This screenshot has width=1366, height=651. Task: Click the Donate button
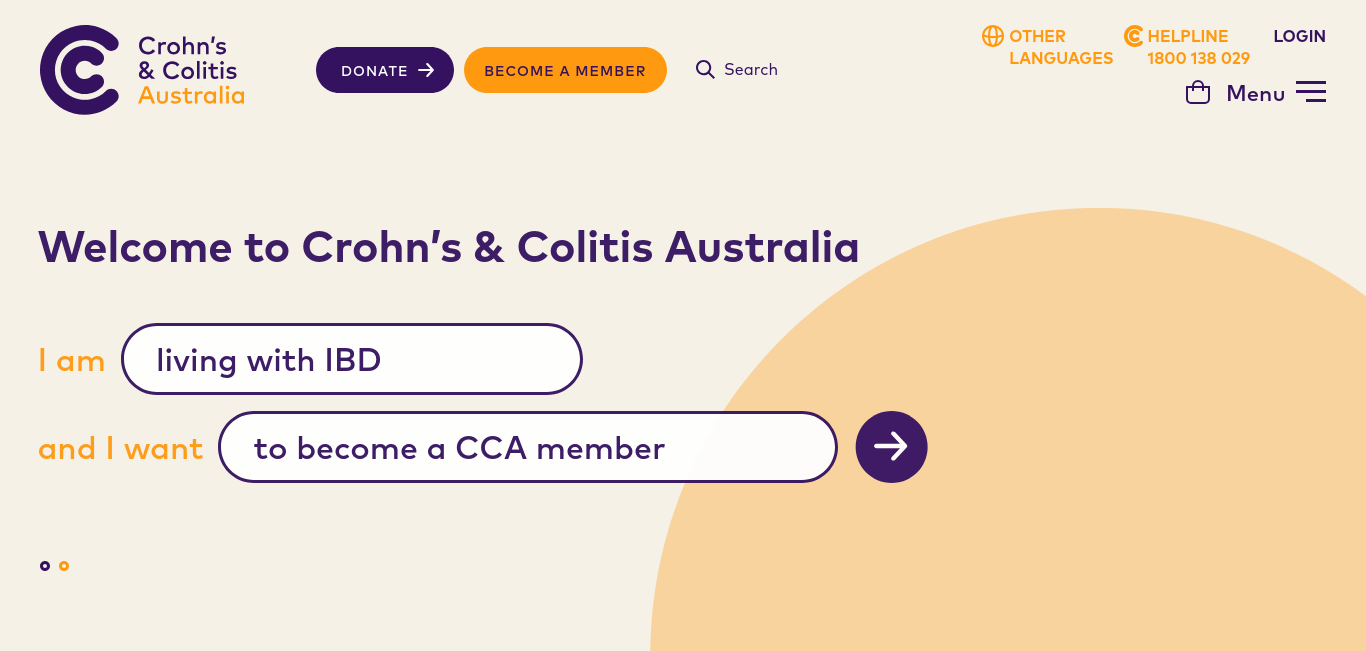(x=385, y=70)
